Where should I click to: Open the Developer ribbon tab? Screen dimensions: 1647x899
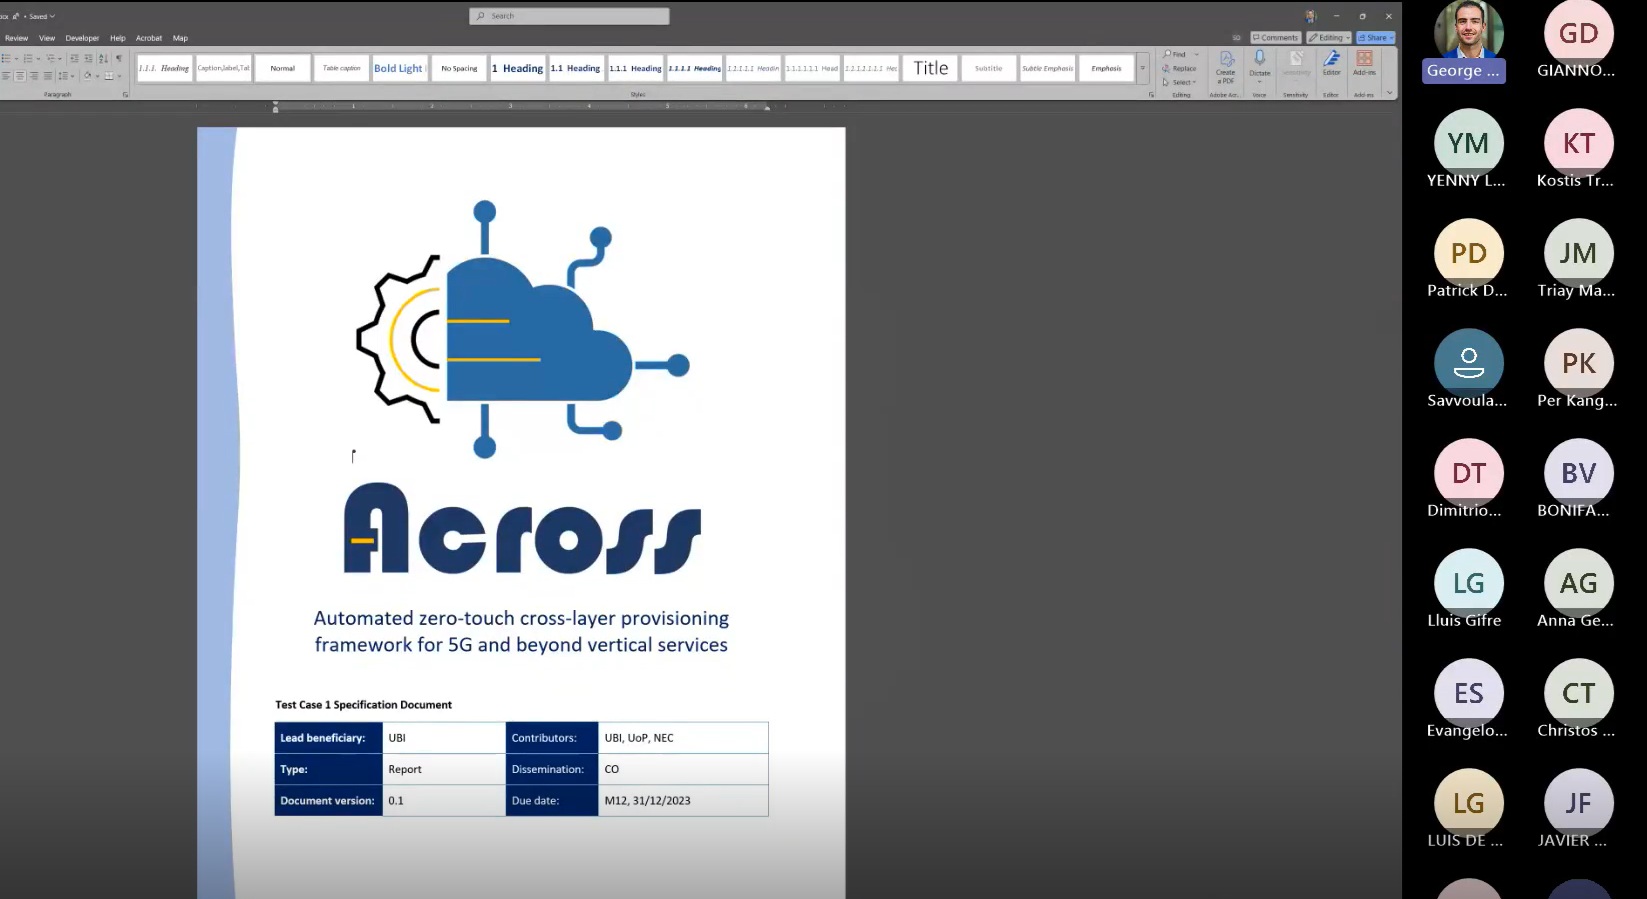point(82,38)
